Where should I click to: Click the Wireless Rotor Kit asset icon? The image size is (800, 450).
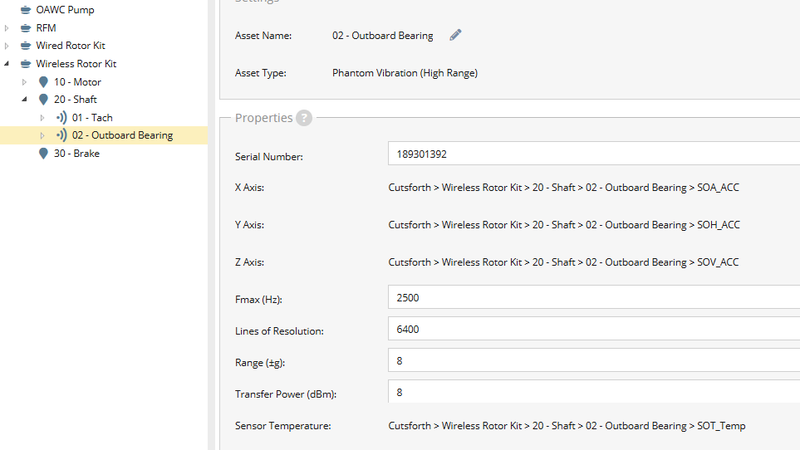tap(26, 64)
